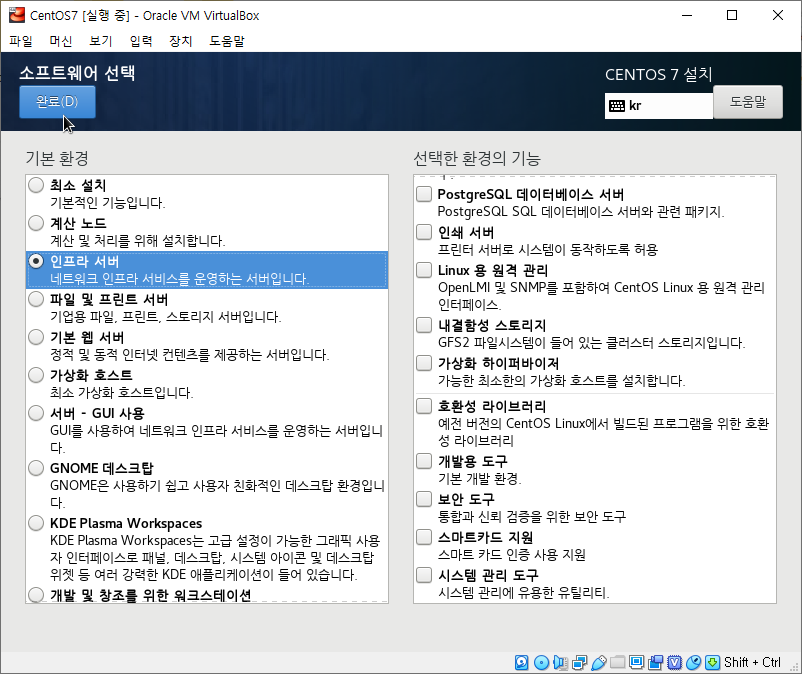Open the USB devices indicator

click(598, 662)
